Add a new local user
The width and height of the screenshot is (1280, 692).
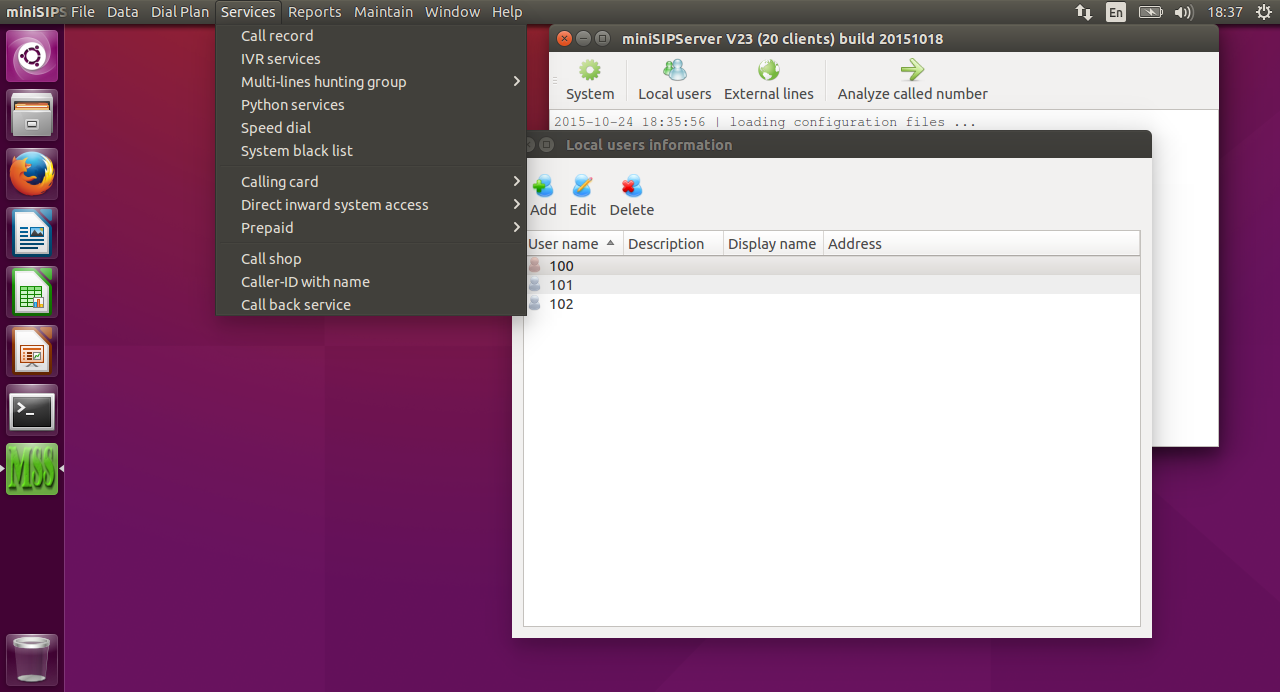[543, 196]
